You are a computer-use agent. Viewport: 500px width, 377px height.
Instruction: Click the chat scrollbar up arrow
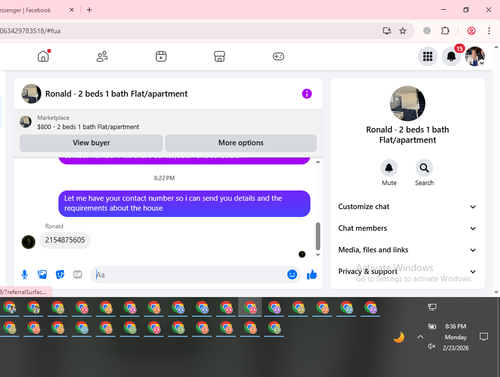318,162
